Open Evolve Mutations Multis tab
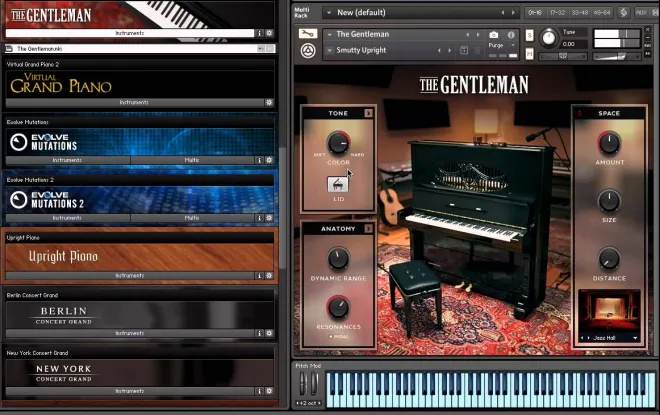This screenshot has width=660, height=415. (192, 160)
